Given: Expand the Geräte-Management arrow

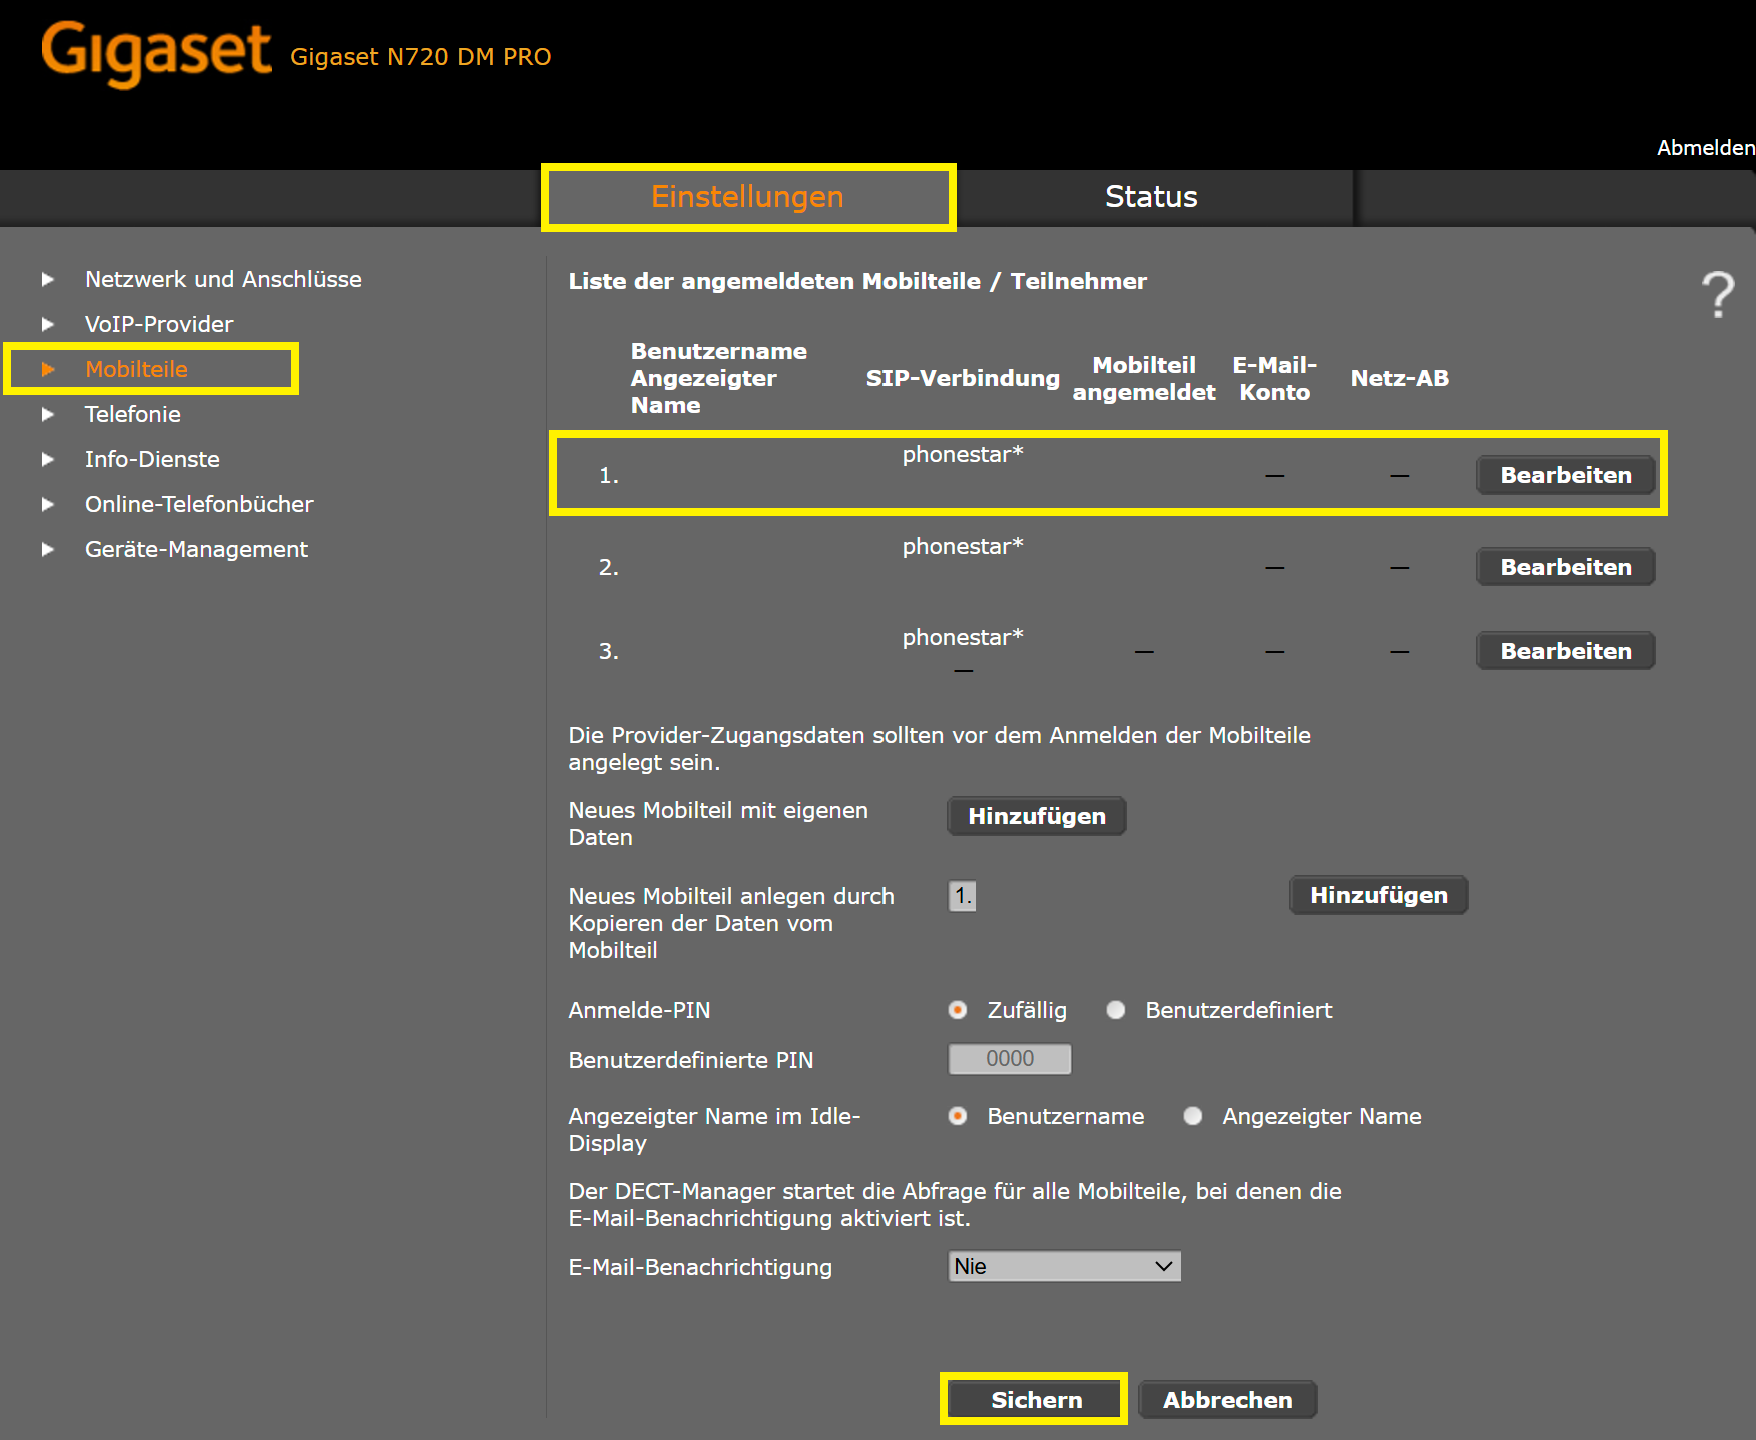Looking at the screenshot, I should [x=47, y=549].
